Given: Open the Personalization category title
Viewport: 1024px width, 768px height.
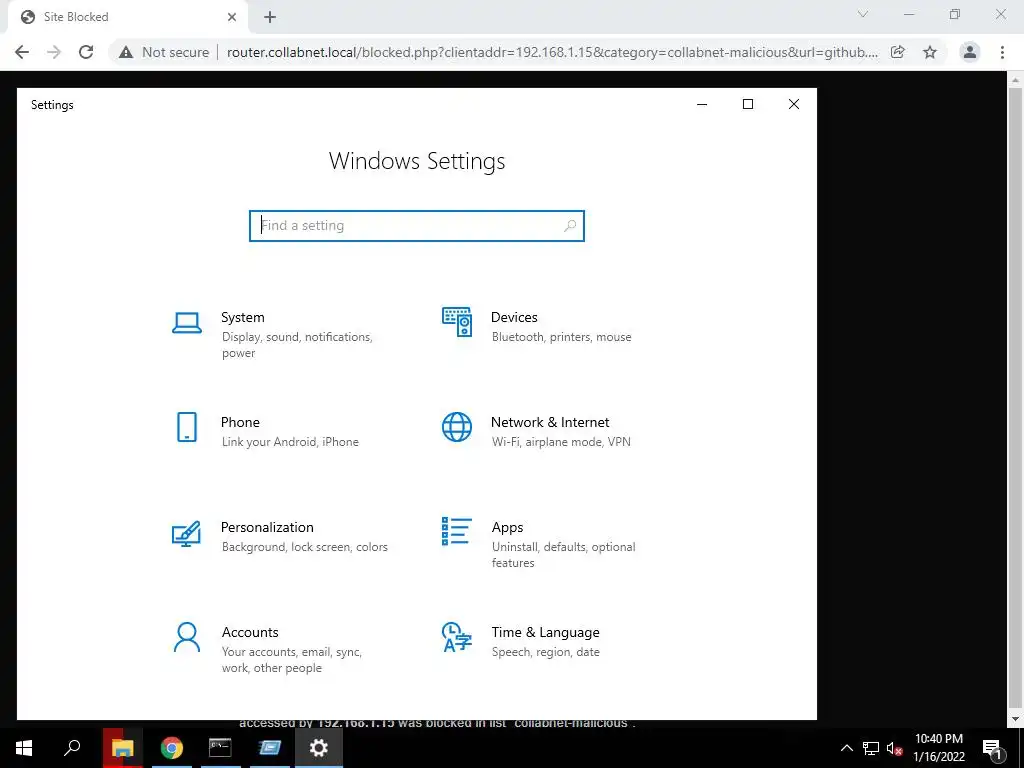Looking at the screenshot, I should click(x=267, y=528).
